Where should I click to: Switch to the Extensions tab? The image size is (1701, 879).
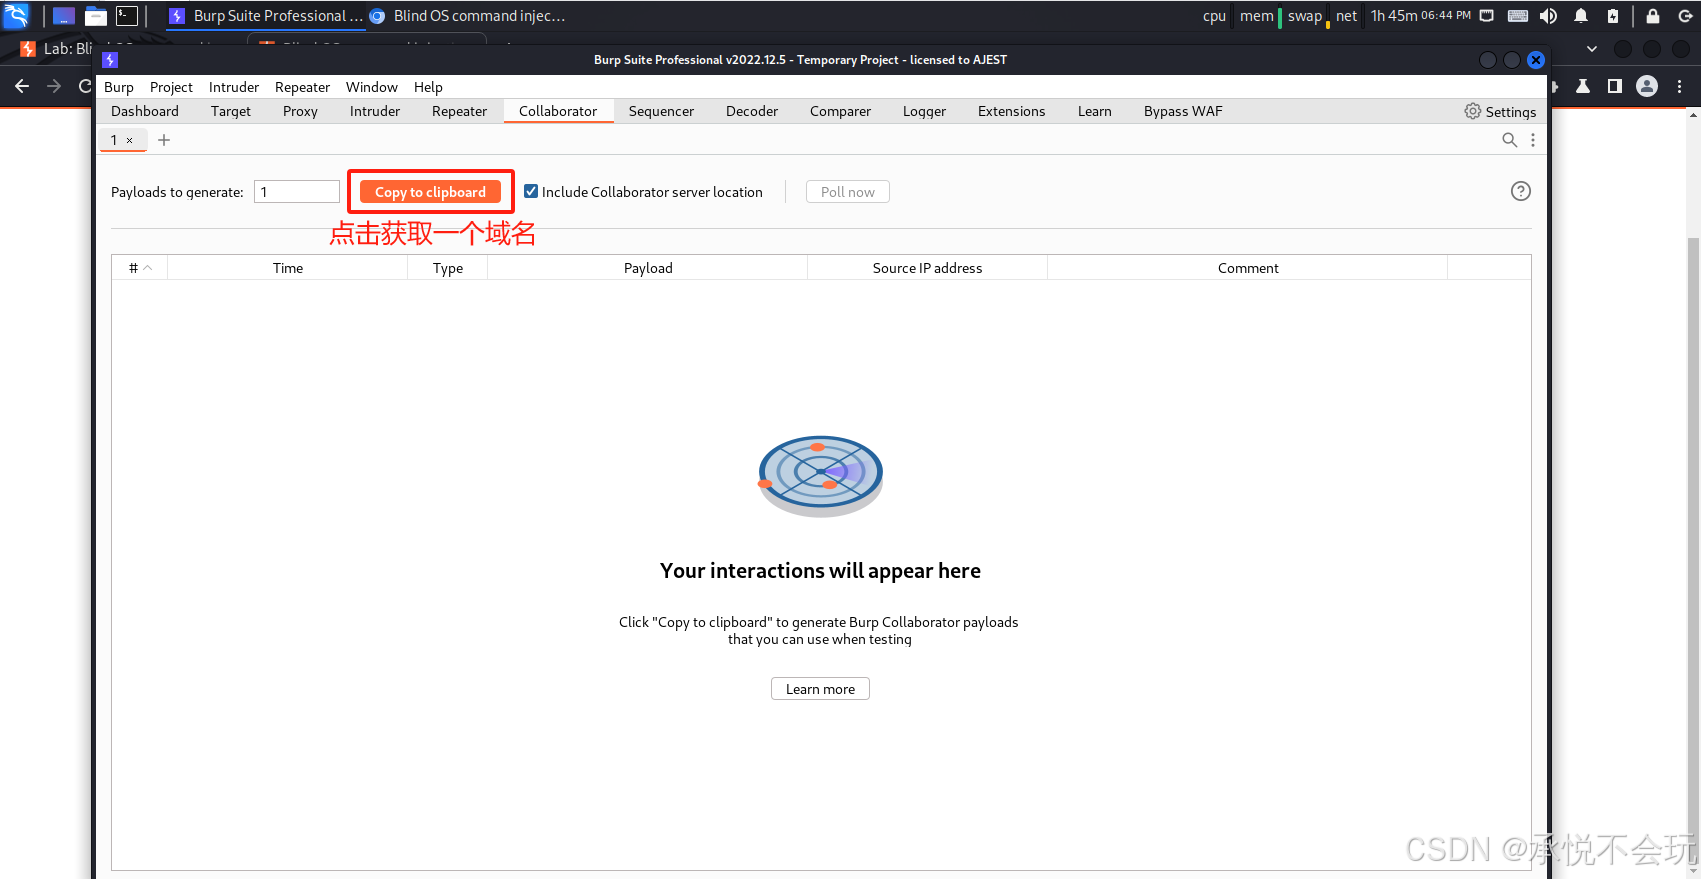click(x=1011, y=111)
